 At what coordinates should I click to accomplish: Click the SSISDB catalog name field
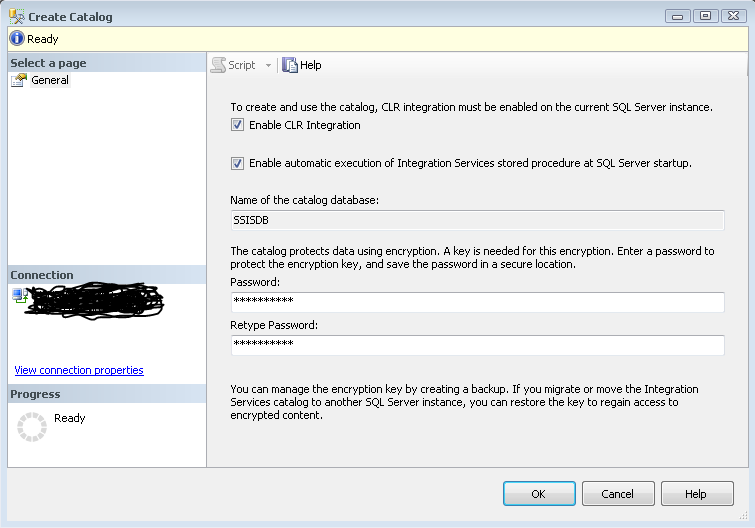[478, 220]
